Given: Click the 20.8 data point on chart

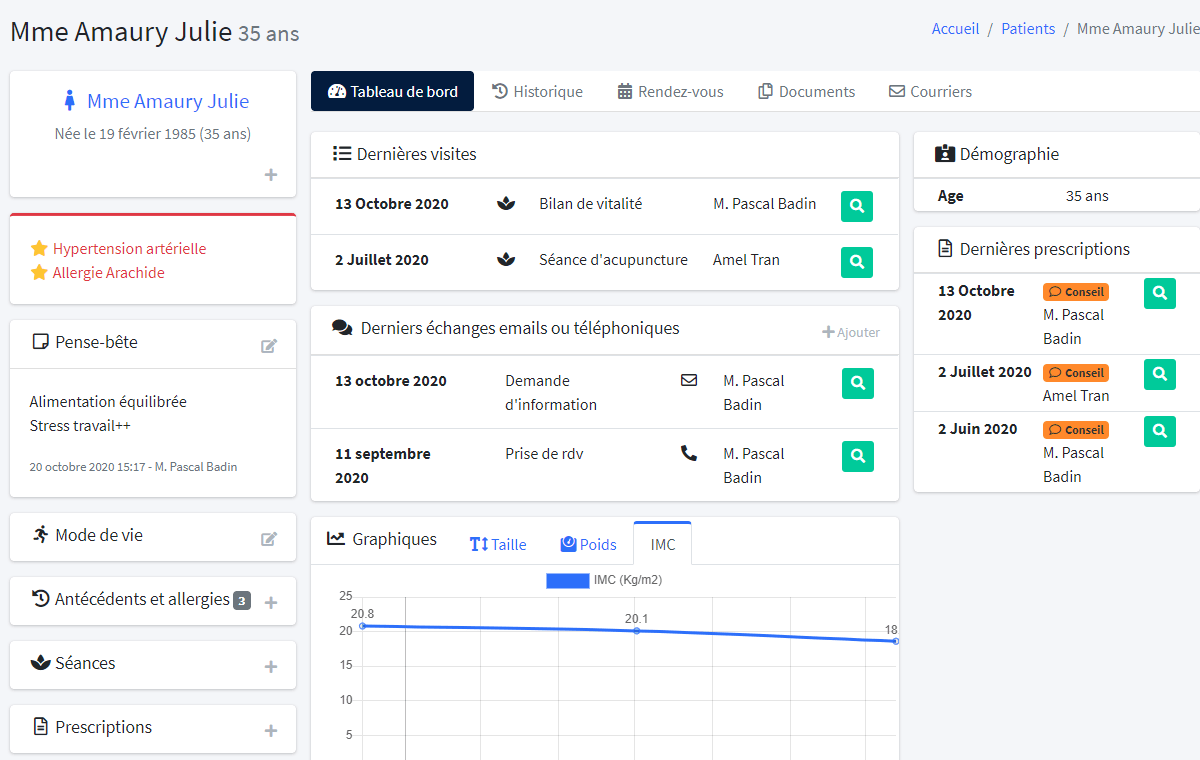Looking at the screenshot, I should click(x=362, y=626).
